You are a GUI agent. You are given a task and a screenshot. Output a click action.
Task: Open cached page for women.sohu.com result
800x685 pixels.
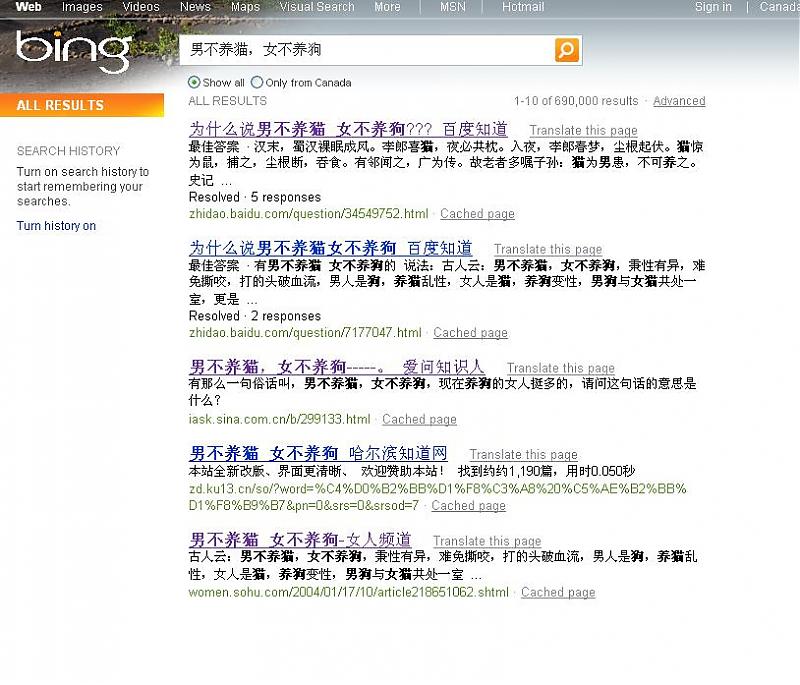coord(558,592)
